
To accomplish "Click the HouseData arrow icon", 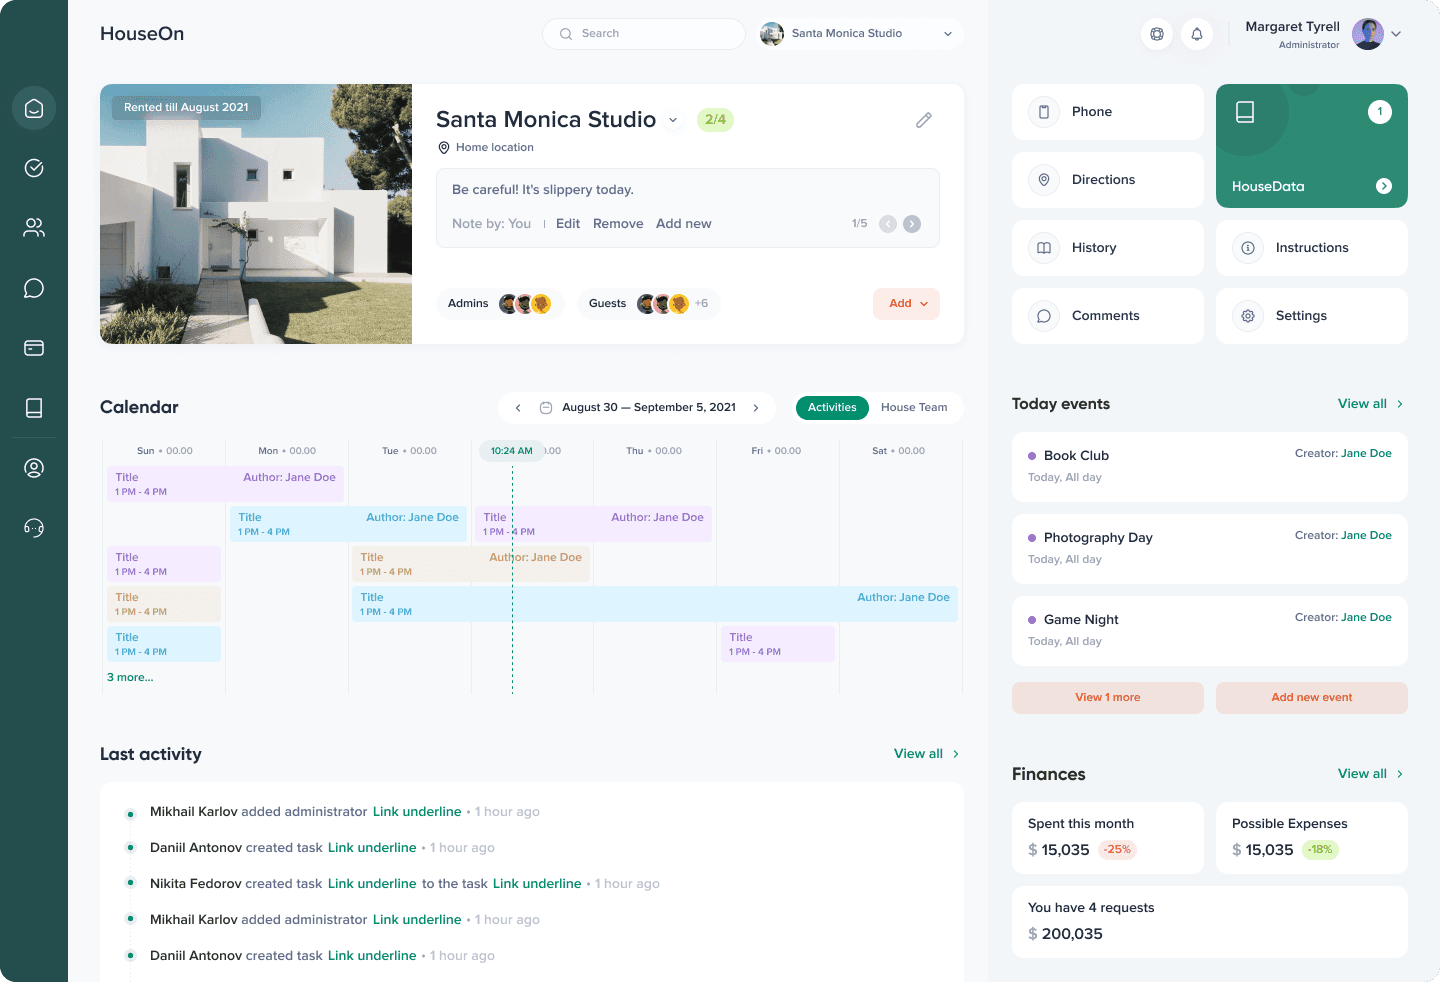I will 1384,186.
